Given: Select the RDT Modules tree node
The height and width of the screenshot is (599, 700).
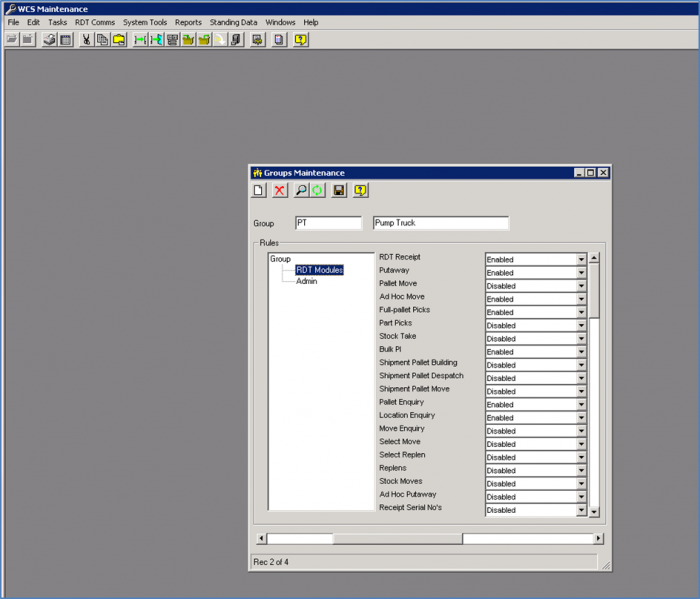Looking at the screenshot, I should 320,270.
